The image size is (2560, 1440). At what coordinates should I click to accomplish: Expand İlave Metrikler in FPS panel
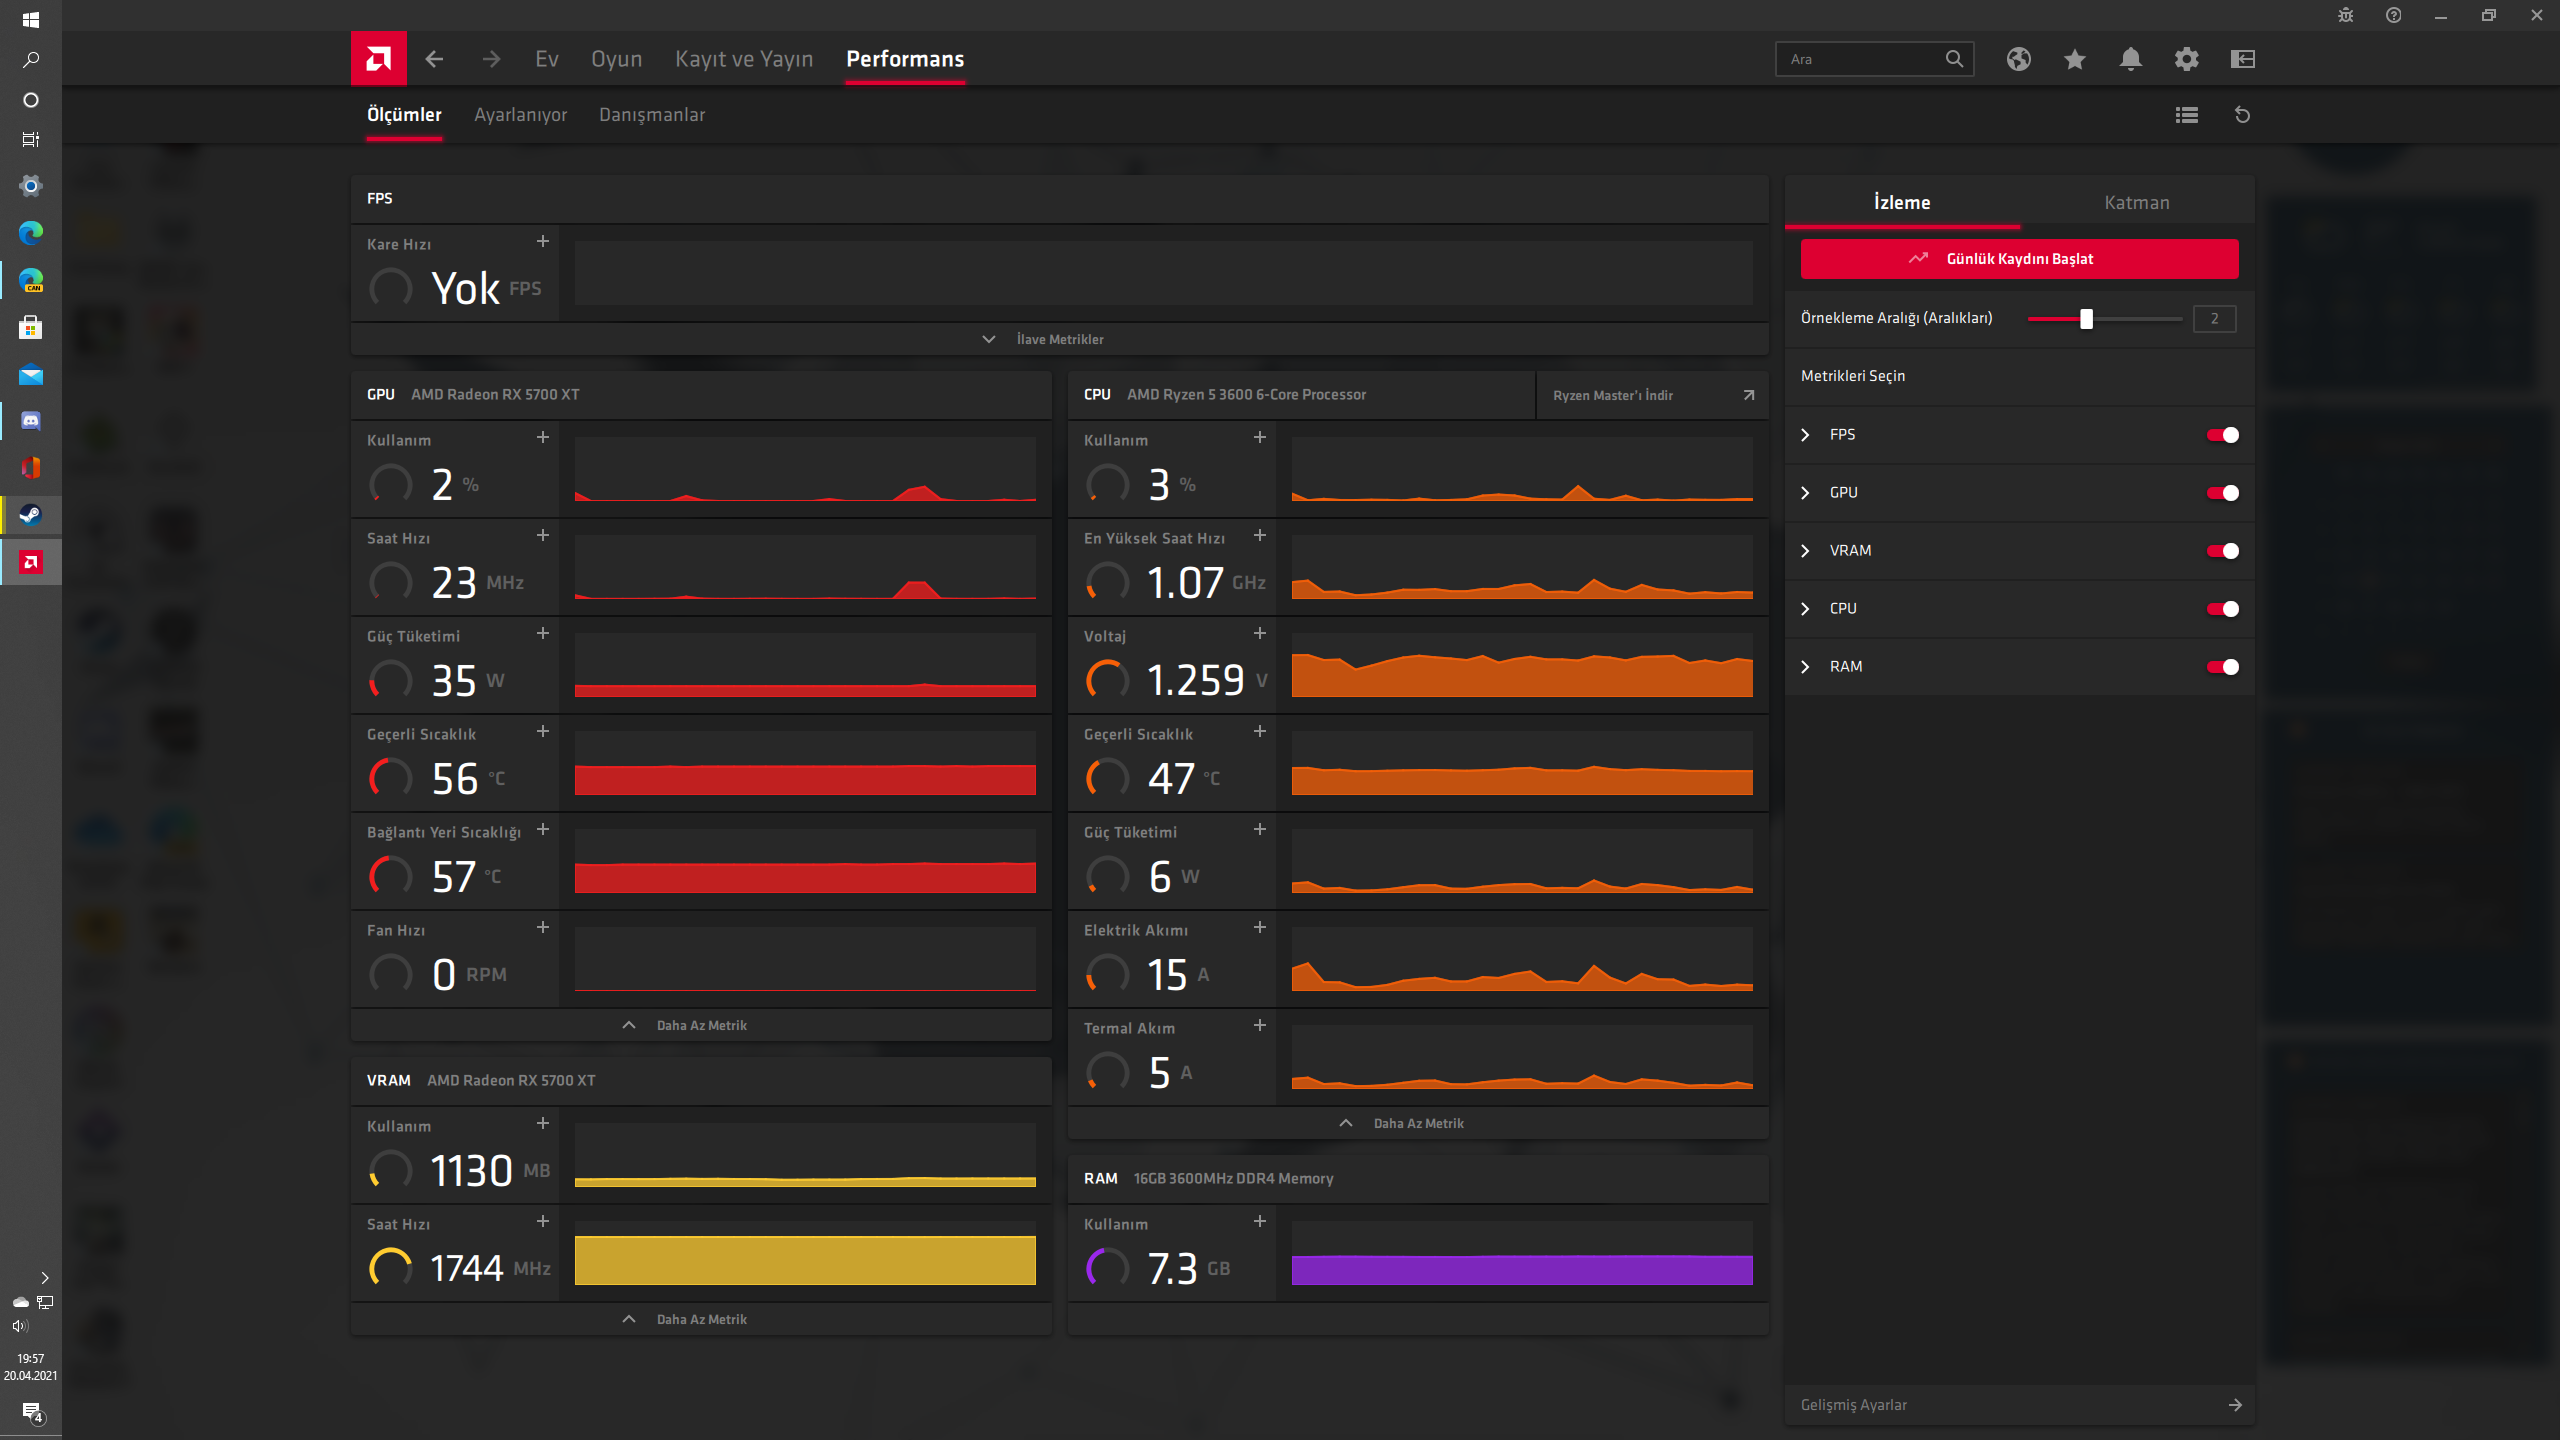(1060, 339)
